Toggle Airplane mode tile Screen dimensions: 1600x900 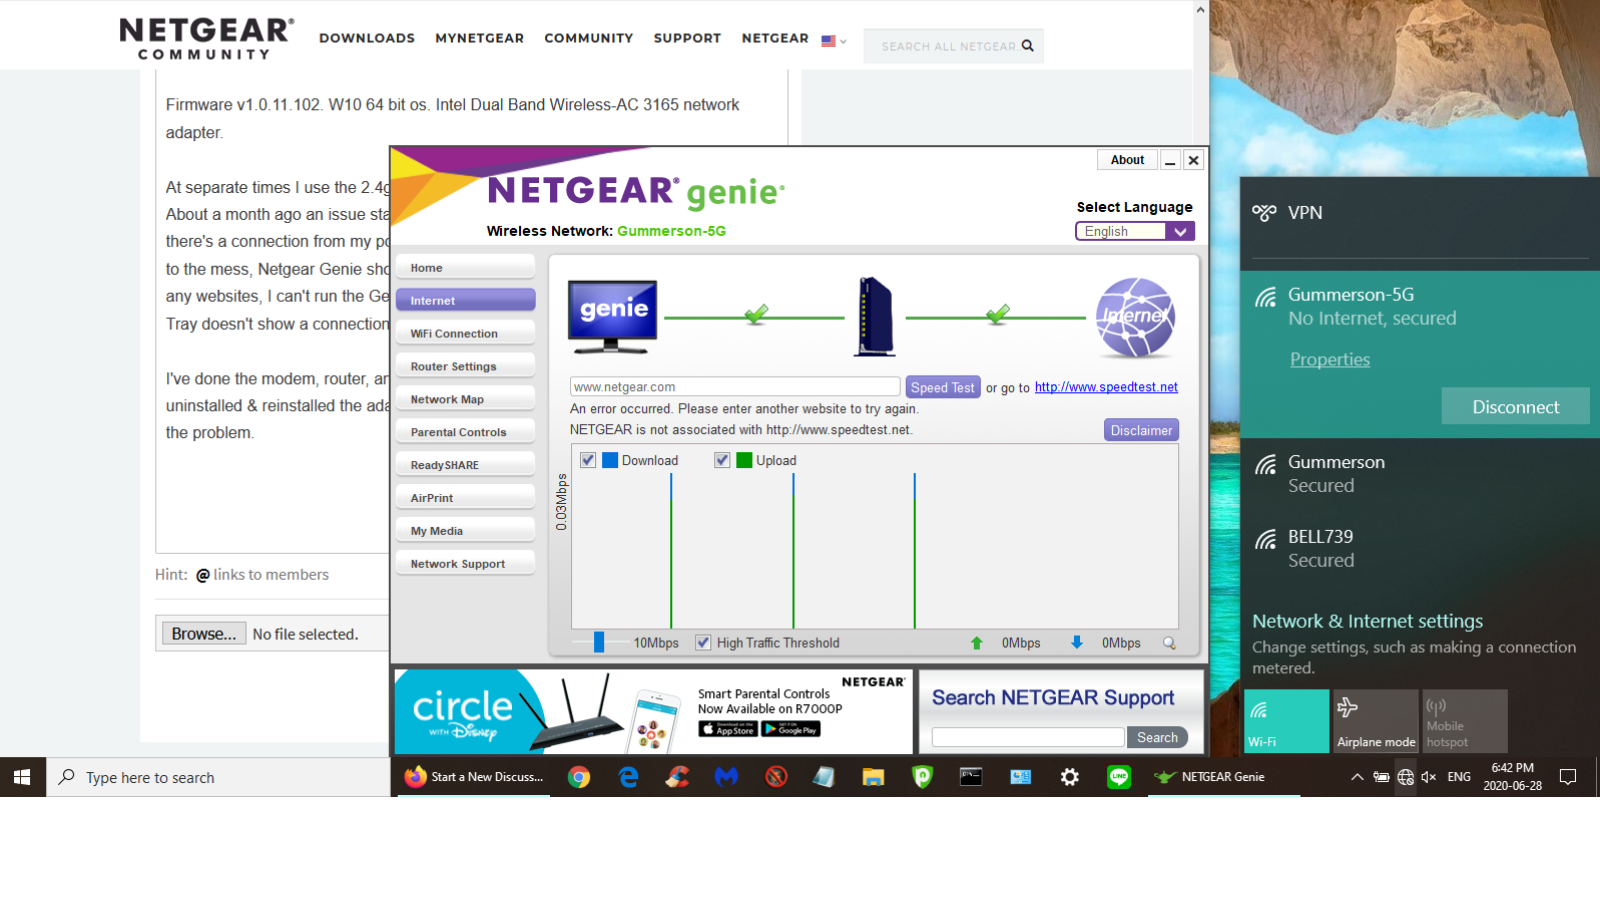tap(1376, 720)
